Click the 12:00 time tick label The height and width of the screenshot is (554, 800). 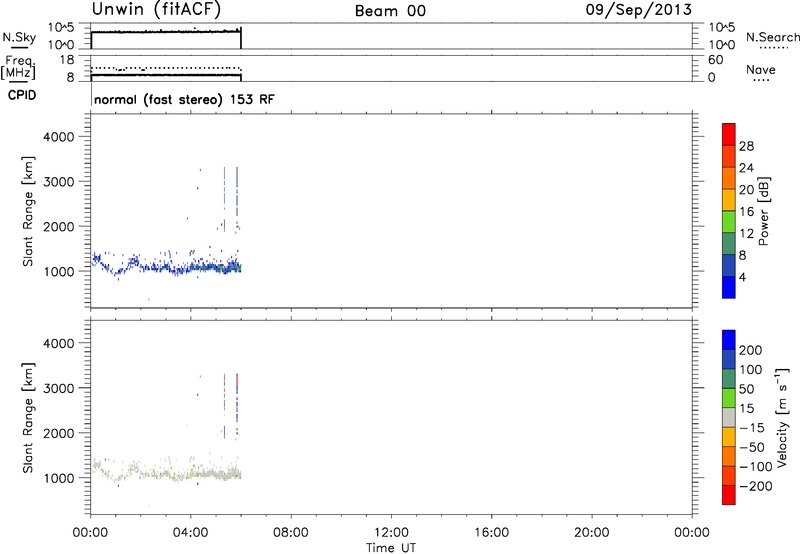tap(391, 533)
